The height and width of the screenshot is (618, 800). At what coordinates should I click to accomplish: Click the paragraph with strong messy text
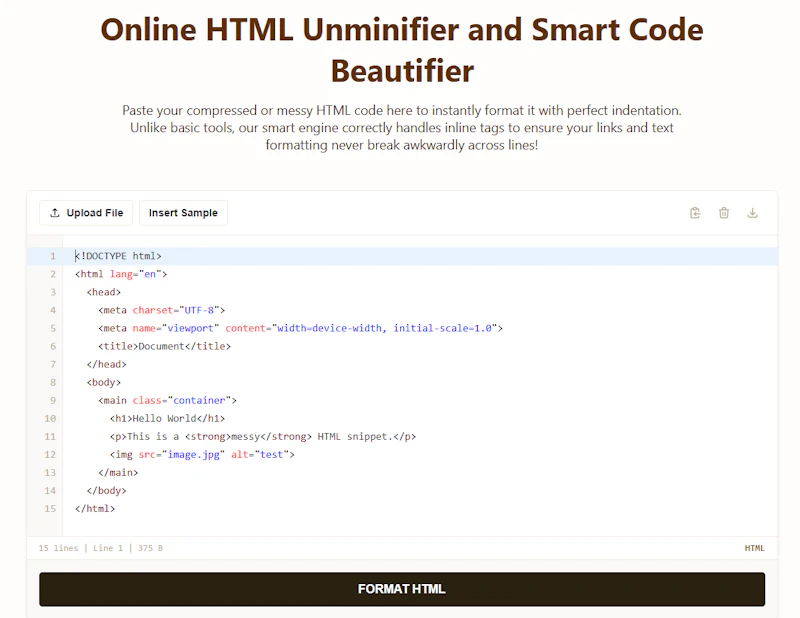point(263,436)
